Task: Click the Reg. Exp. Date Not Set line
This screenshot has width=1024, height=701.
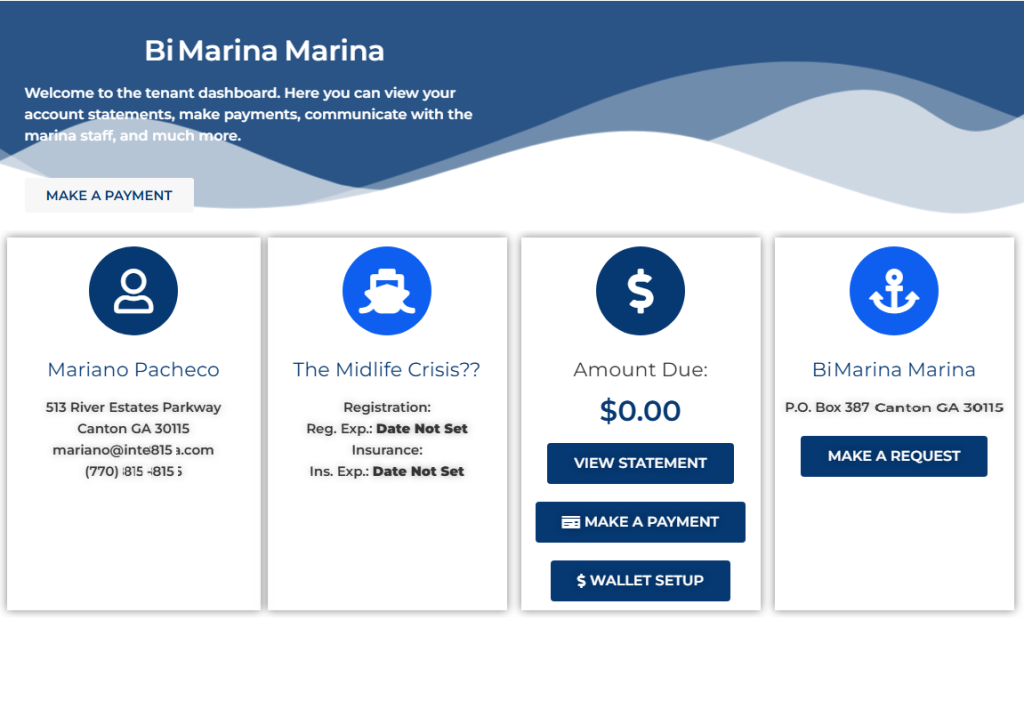Action: pyautogui.click(x=386, y=428)
